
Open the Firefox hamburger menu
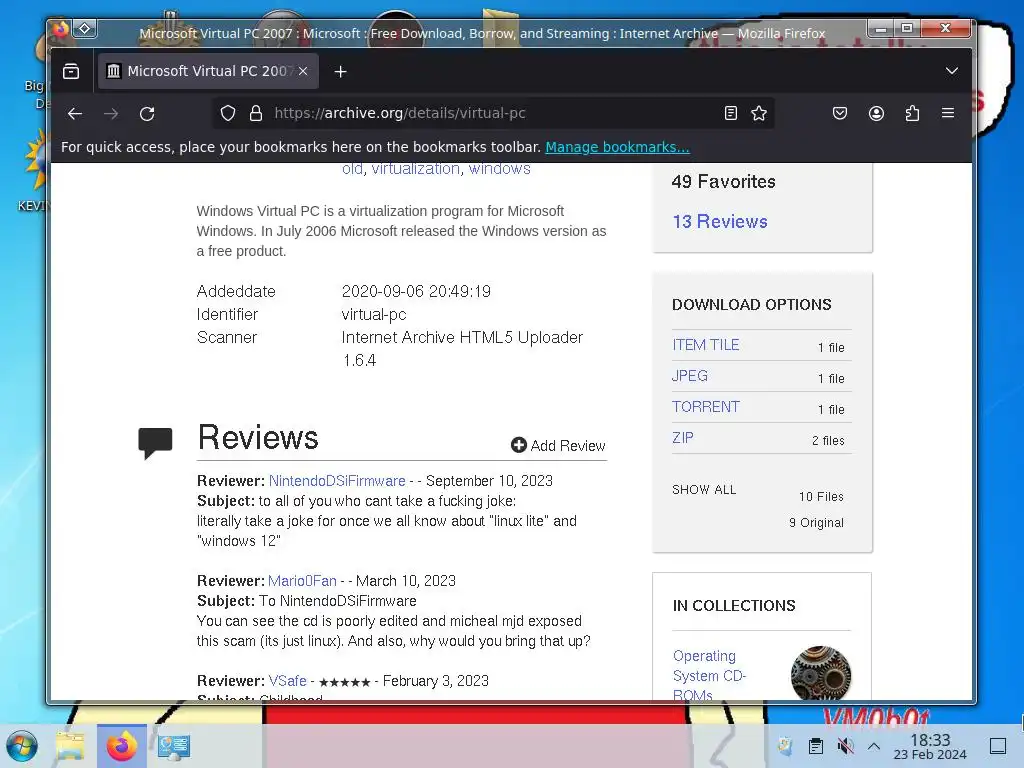pos(948,113)
